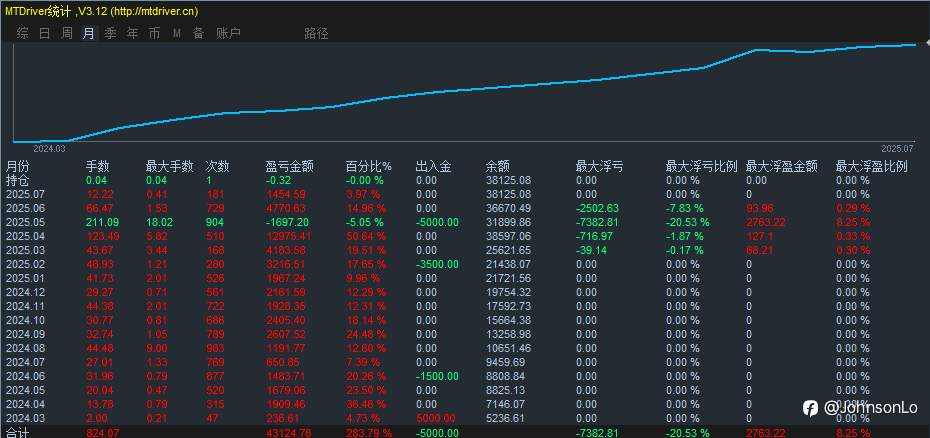Click the -1500.00 withdrawal value

[437, 376]
